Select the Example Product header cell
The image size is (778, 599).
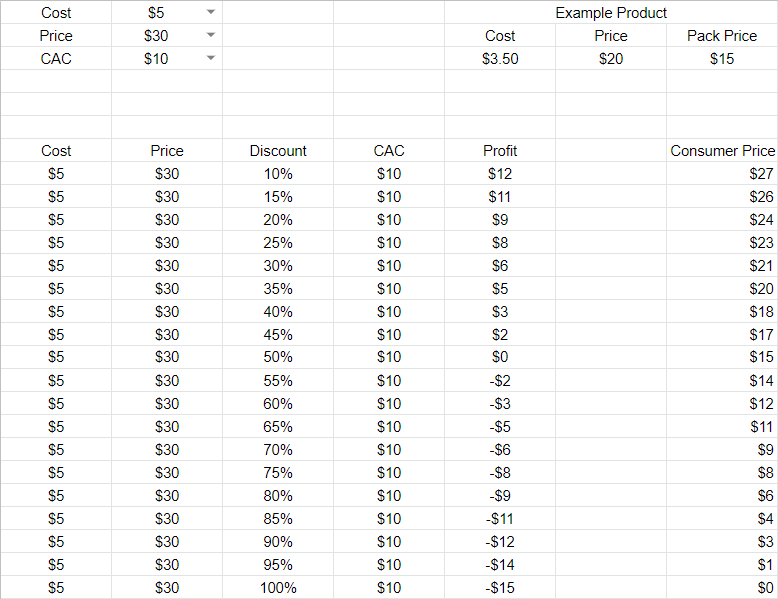(611, 12)
